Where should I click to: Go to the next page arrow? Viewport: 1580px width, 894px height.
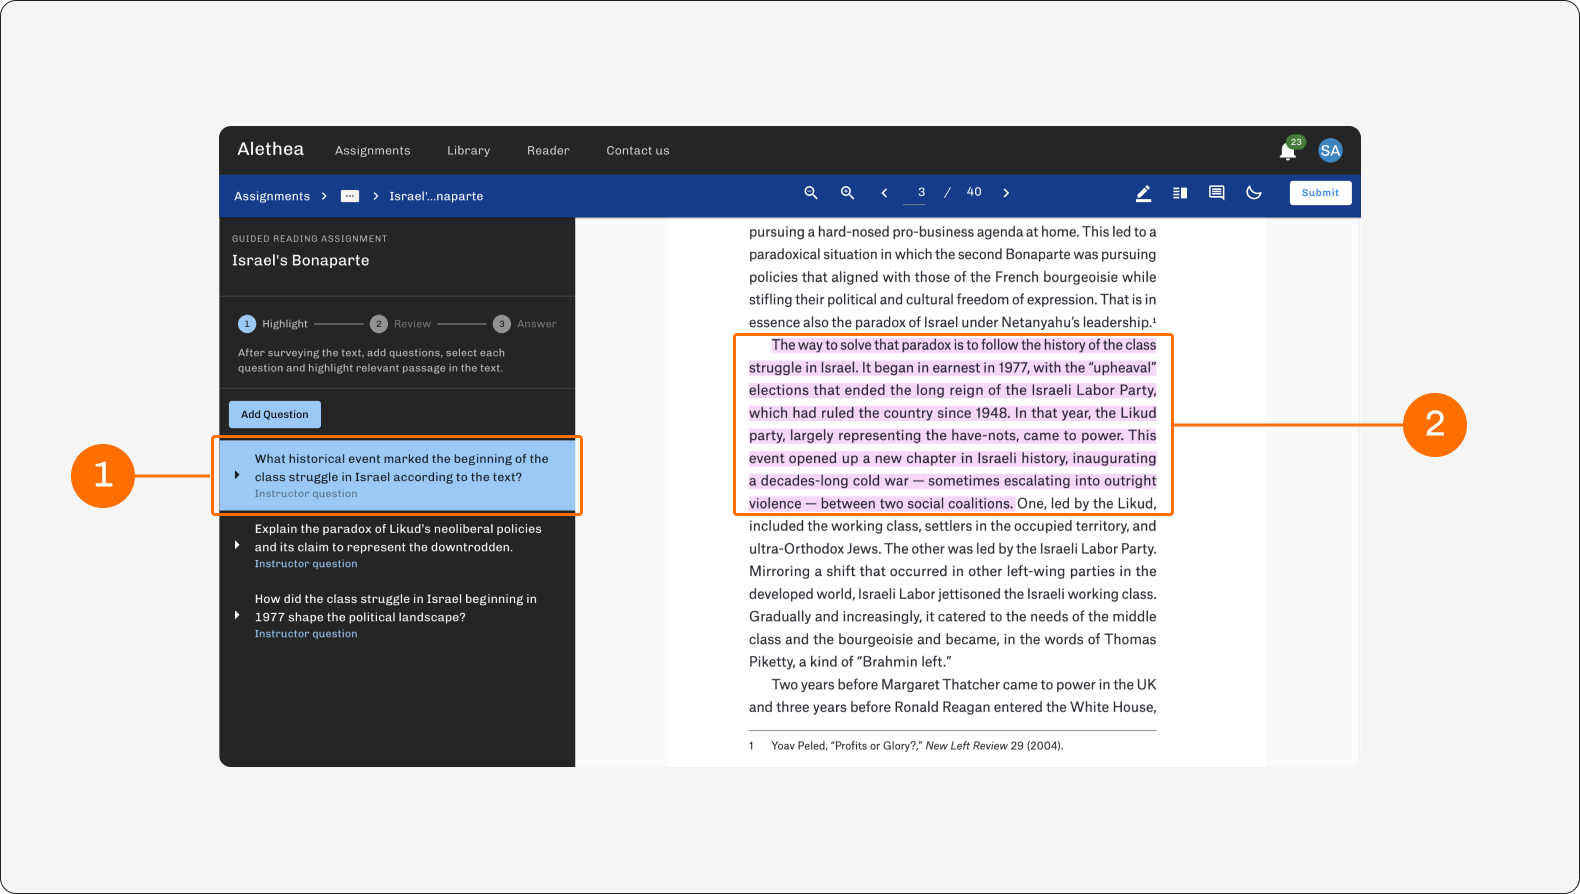tap(1006, 193)
